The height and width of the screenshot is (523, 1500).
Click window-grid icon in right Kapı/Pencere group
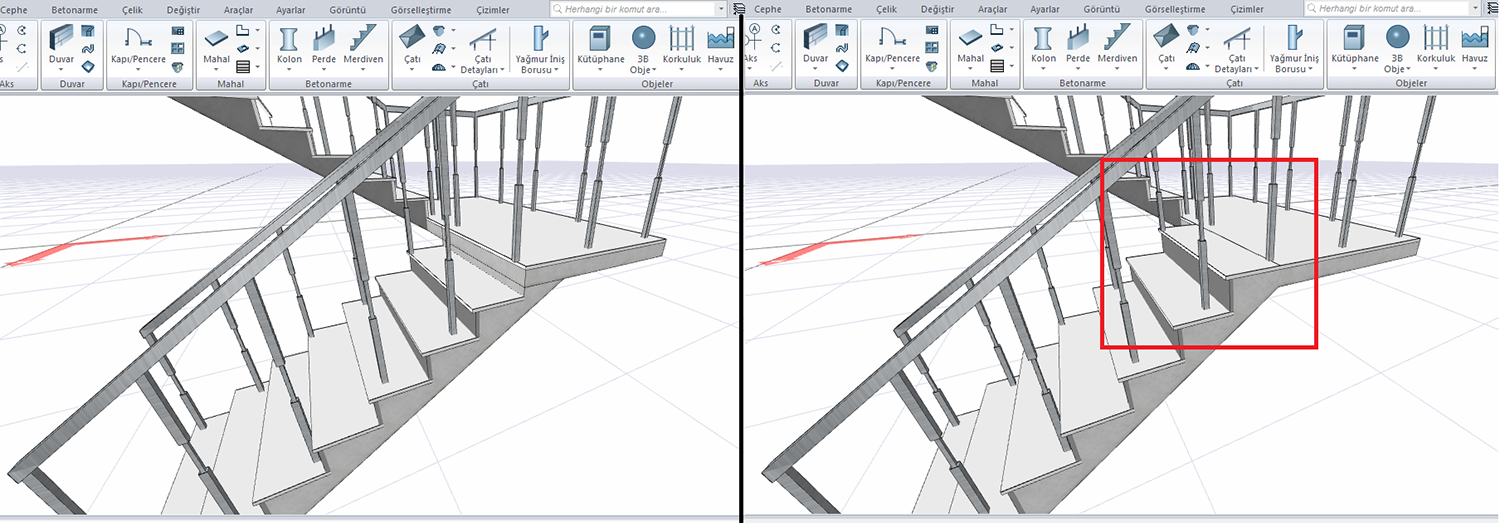(x=933, y=48)
